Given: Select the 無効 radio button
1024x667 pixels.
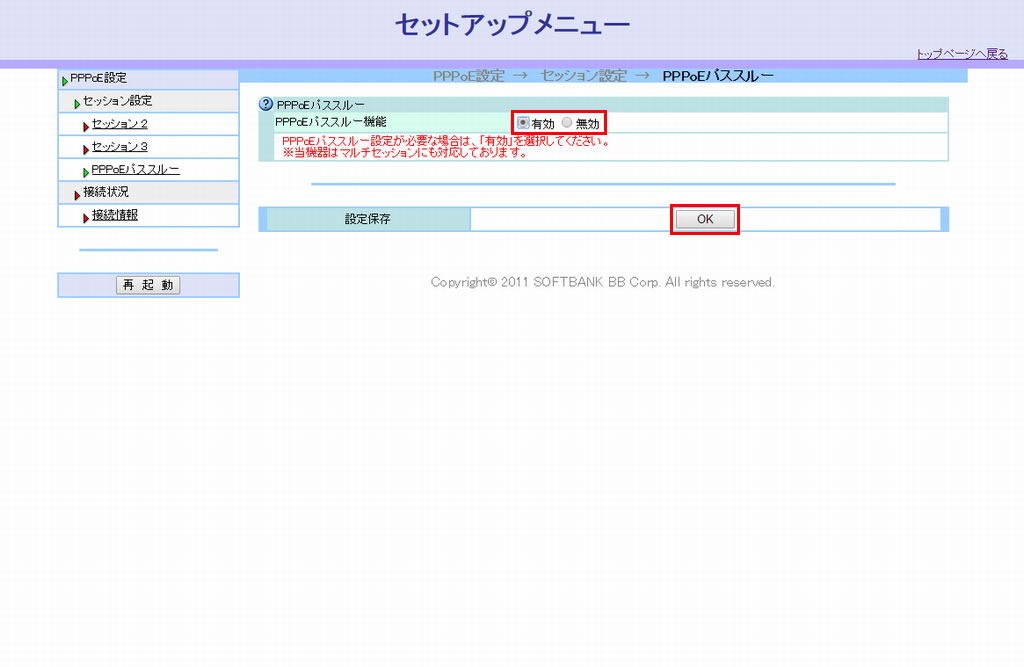Looking at the screenshot, I should tap(567, 122).
